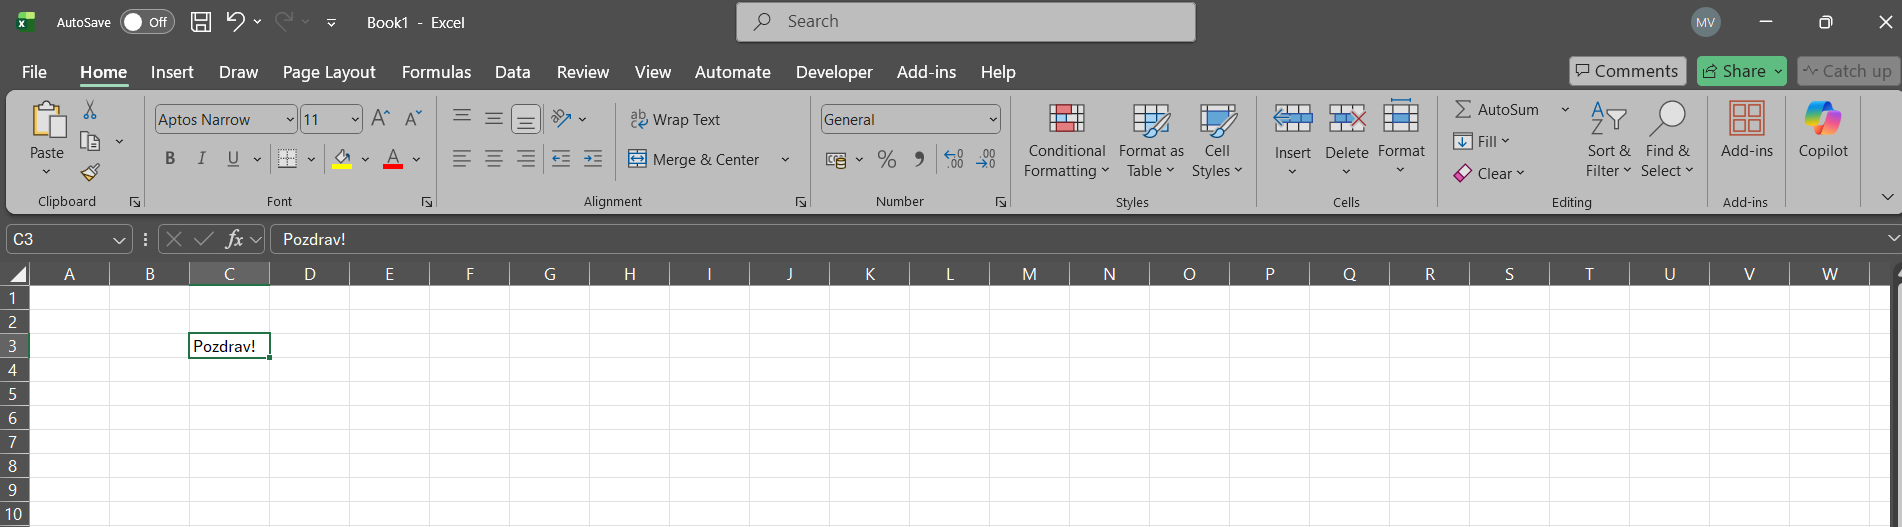This screenshot has height=527, width=1902.
Task: Toggle Bold formatting
Action: tap(170, 159)
